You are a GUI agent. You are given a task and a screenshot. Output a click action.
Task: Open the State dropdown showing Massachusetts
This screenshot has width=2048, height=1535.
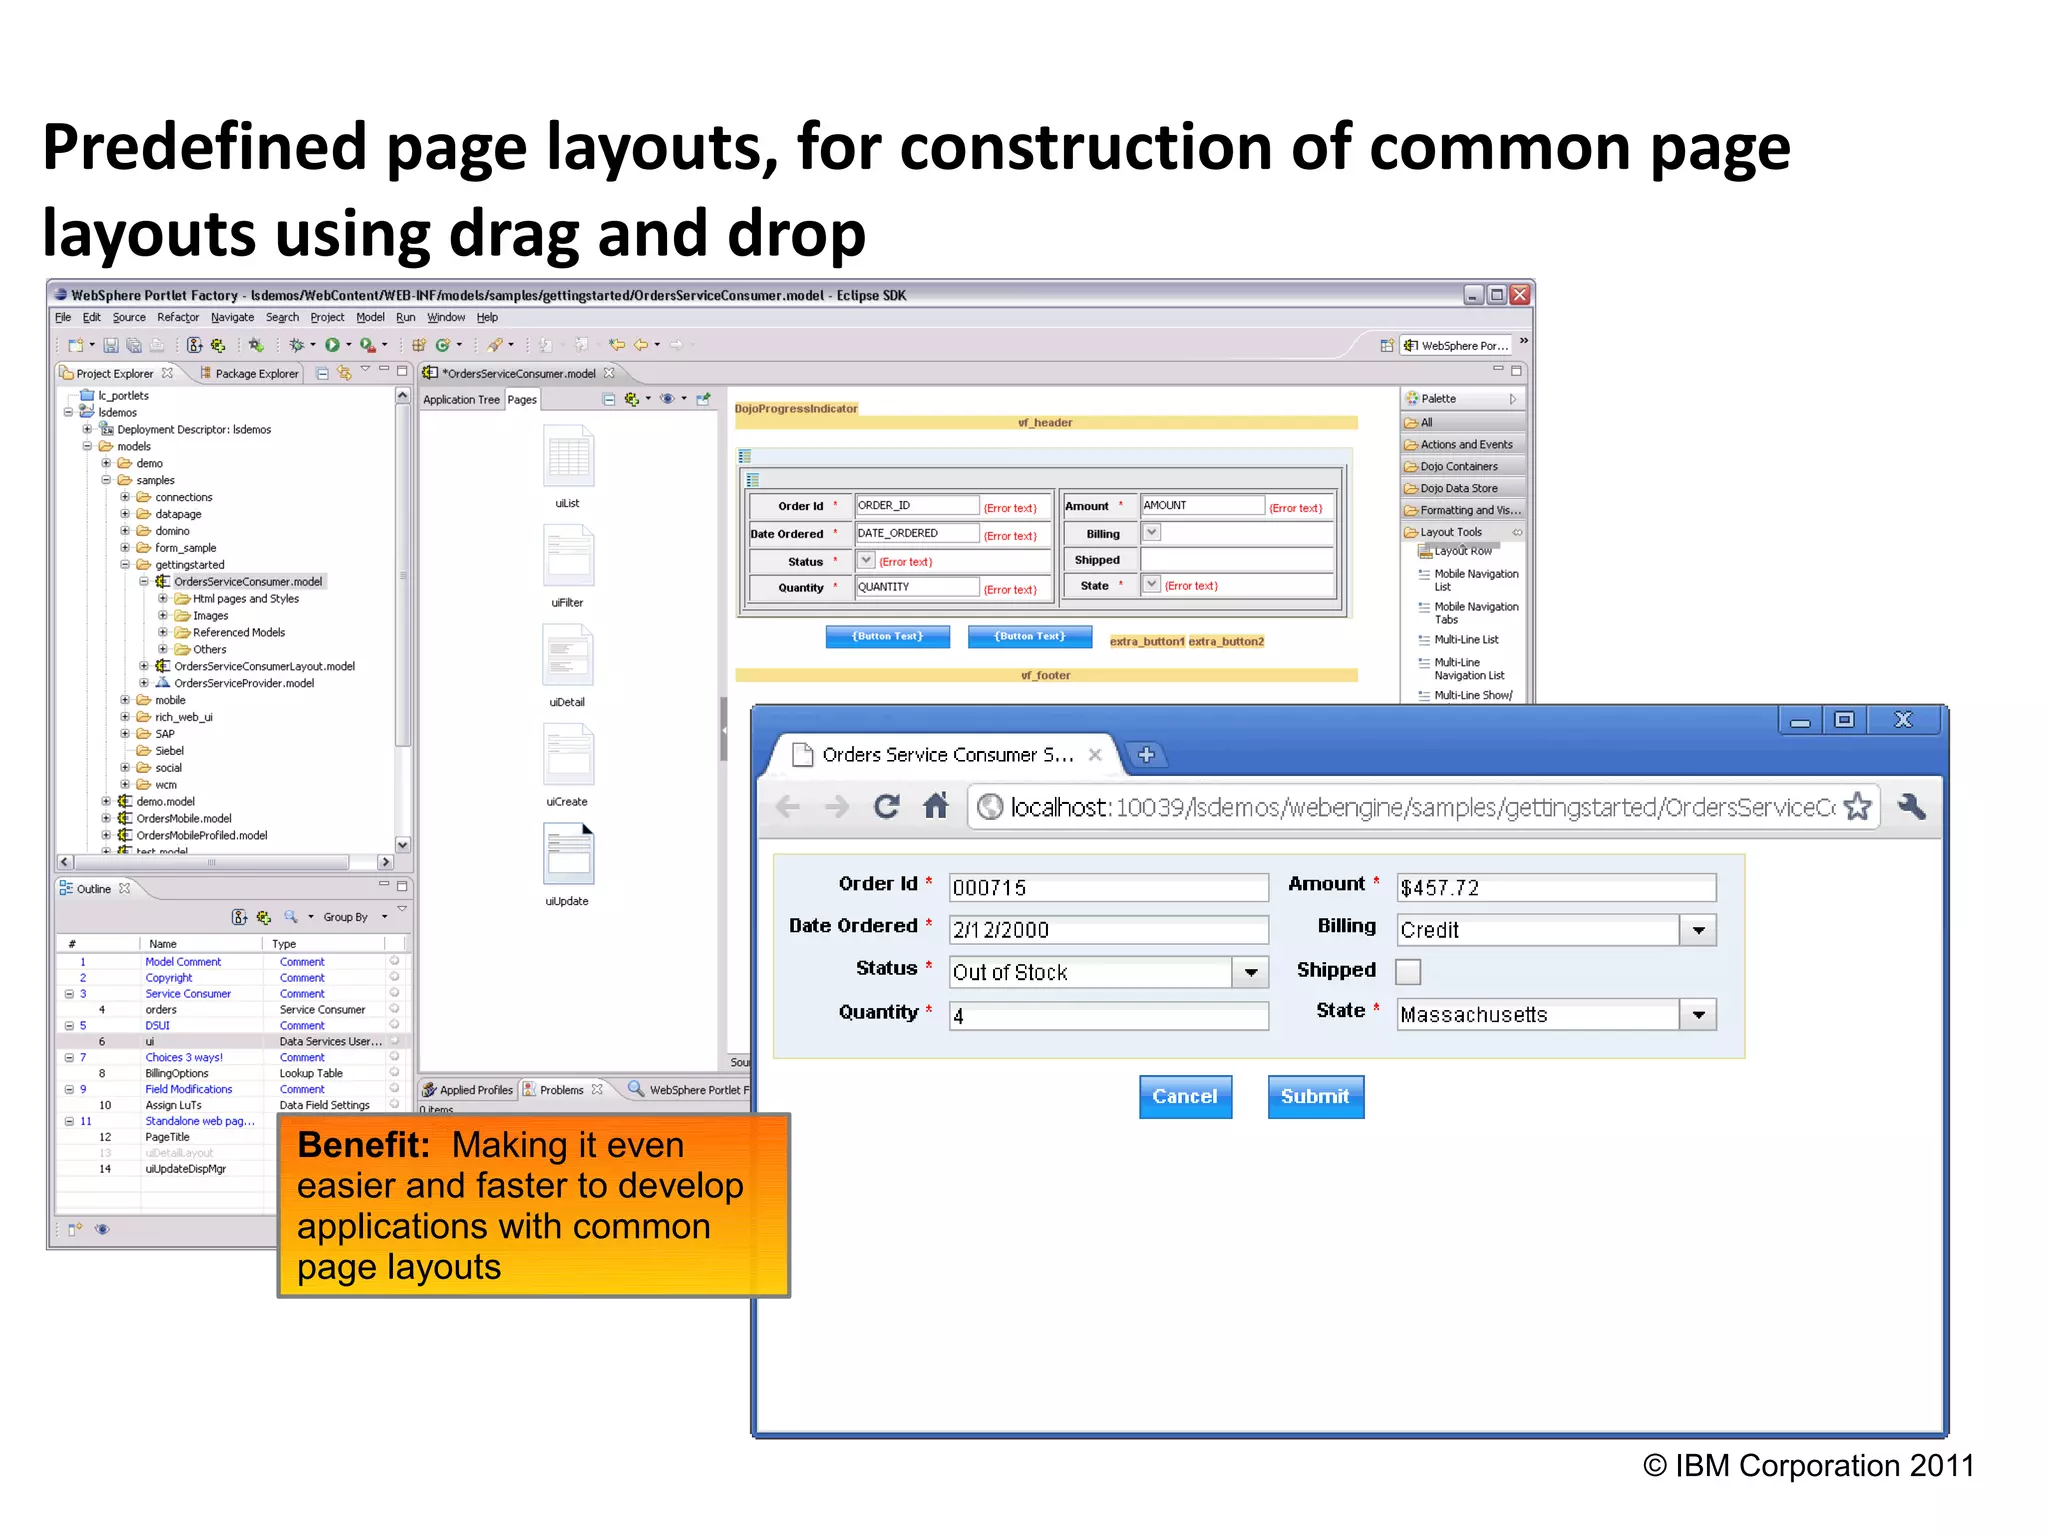click(x=1698, y=1015)
